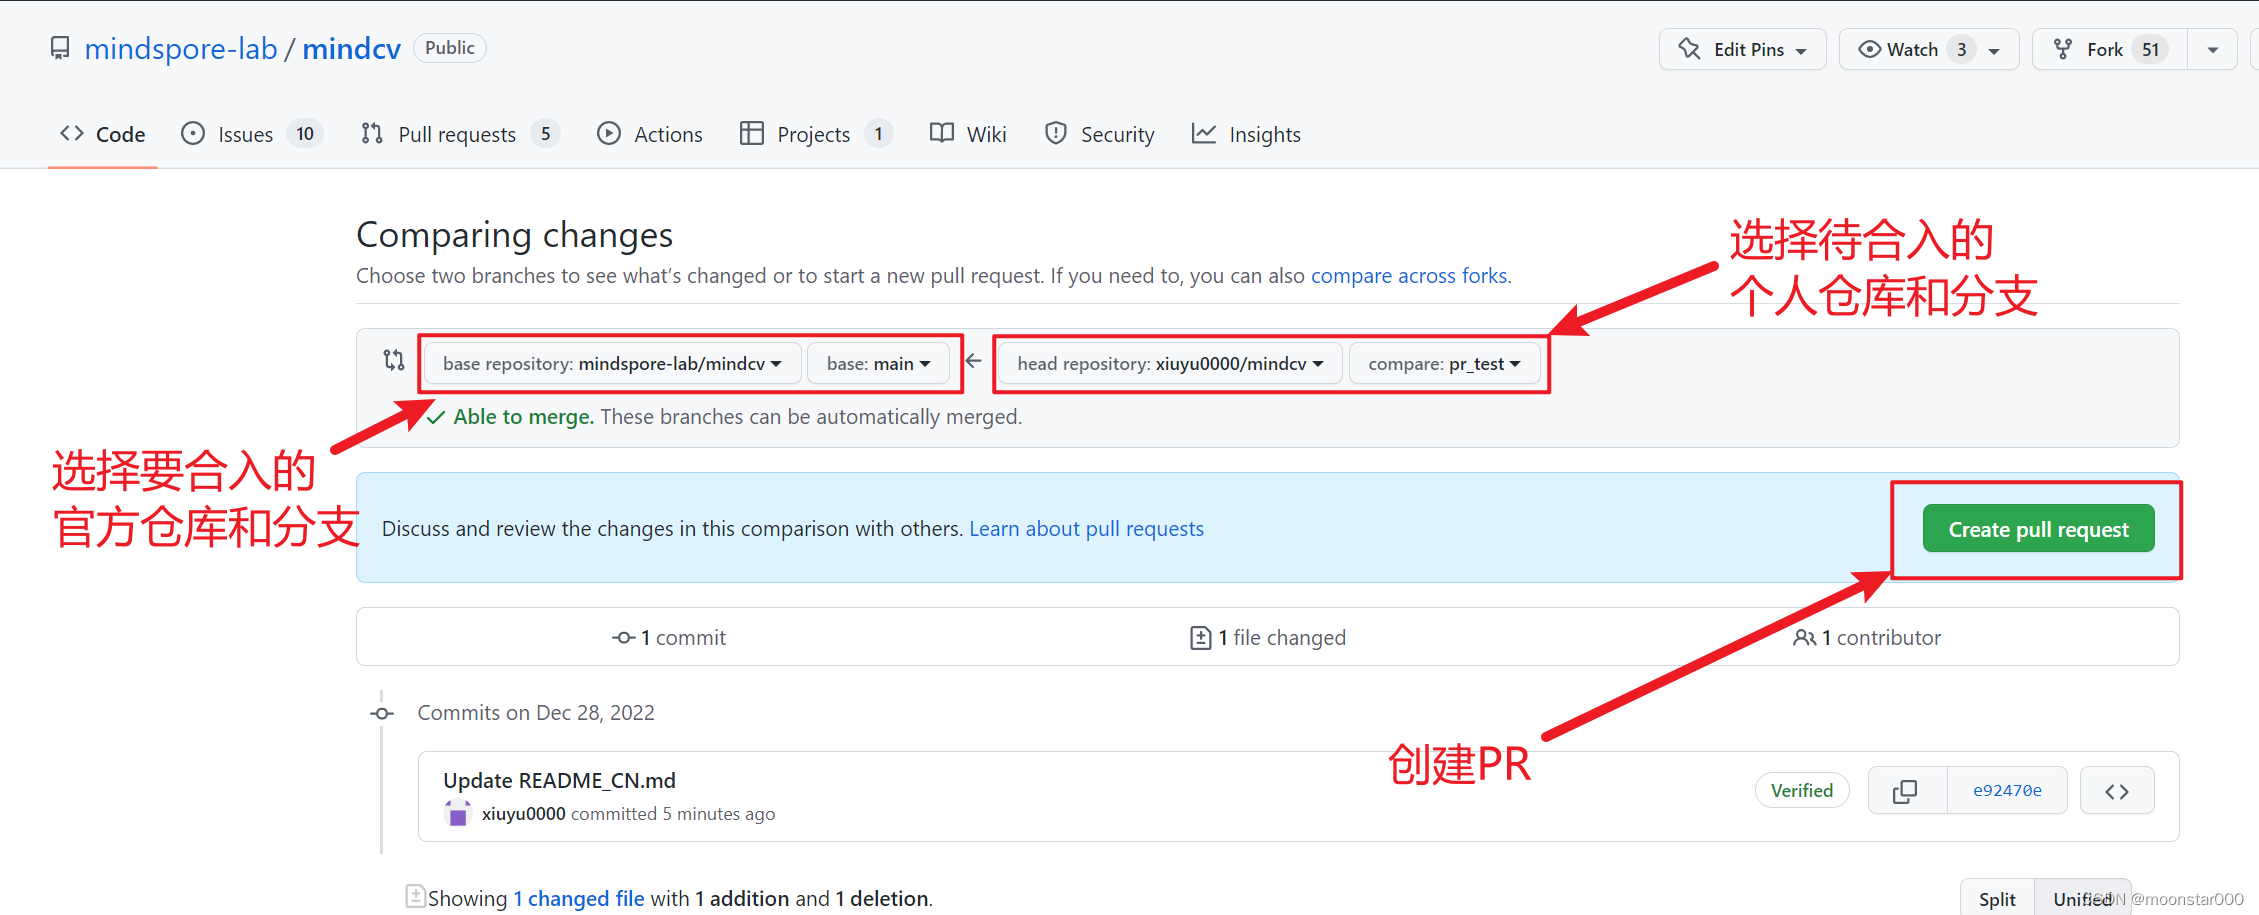The image size is (2259, 915).
Task: Click the pull request icon in tabs
Action: pyautogui.click(x=372, y=133)
